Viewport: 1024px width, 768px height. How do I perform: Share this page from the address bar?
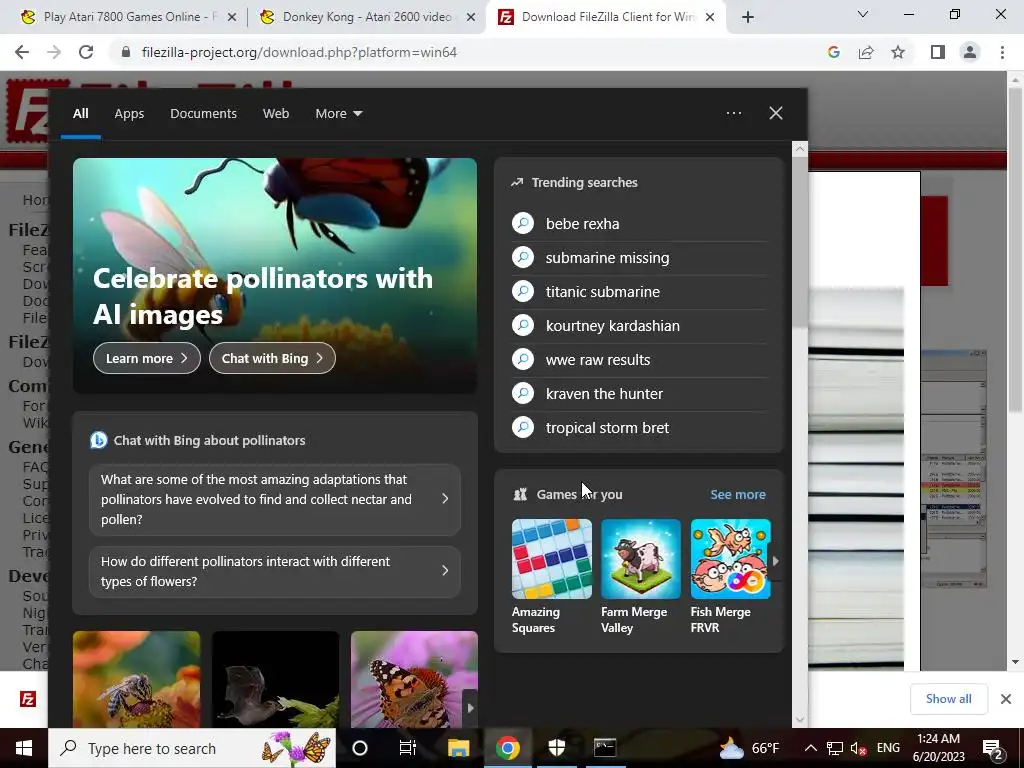(866, 52)
